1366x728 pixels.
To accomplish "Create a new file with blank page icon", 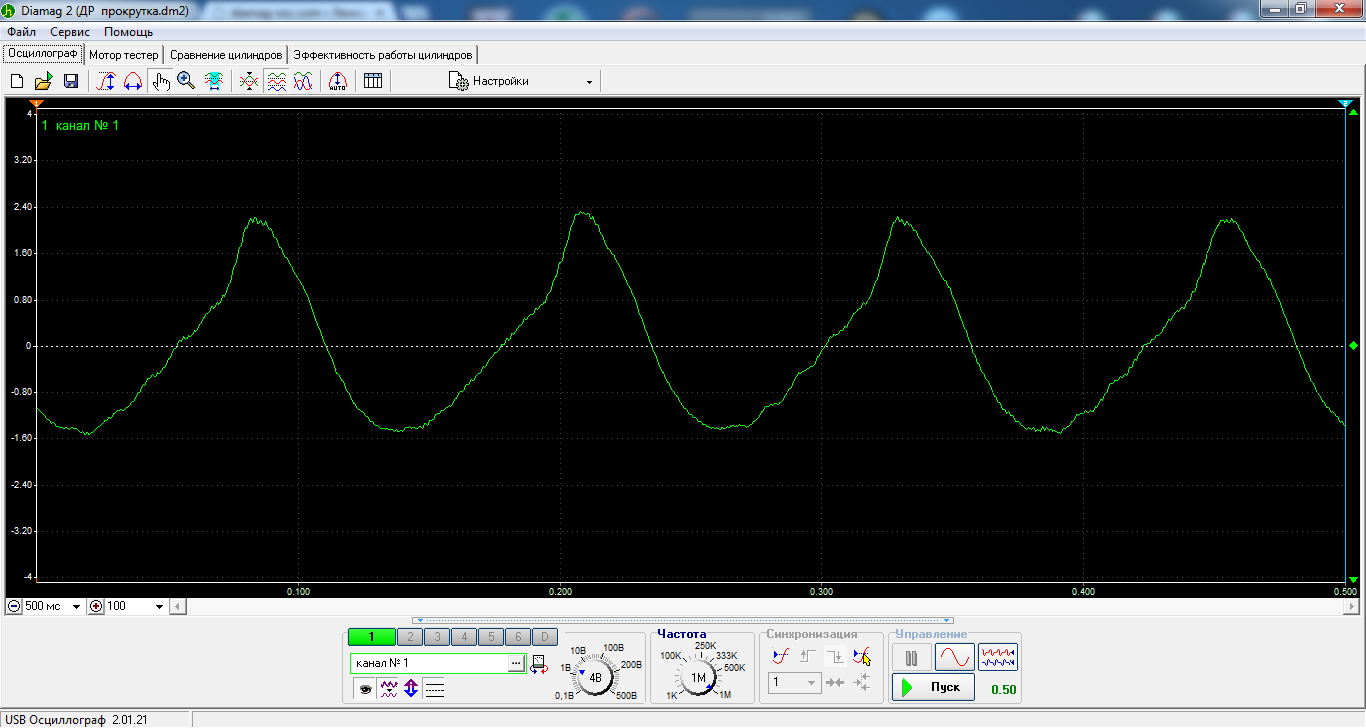I will tap(16, 81).
